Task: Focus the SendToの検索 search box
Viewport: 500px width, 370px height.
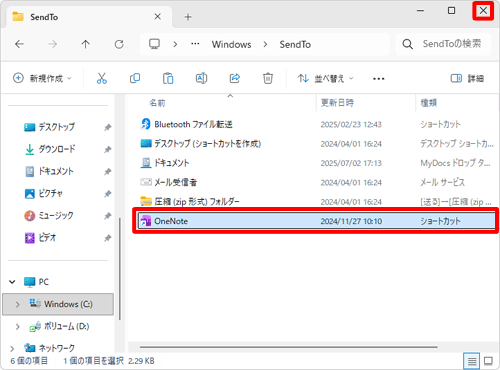Action: (443, 44)
